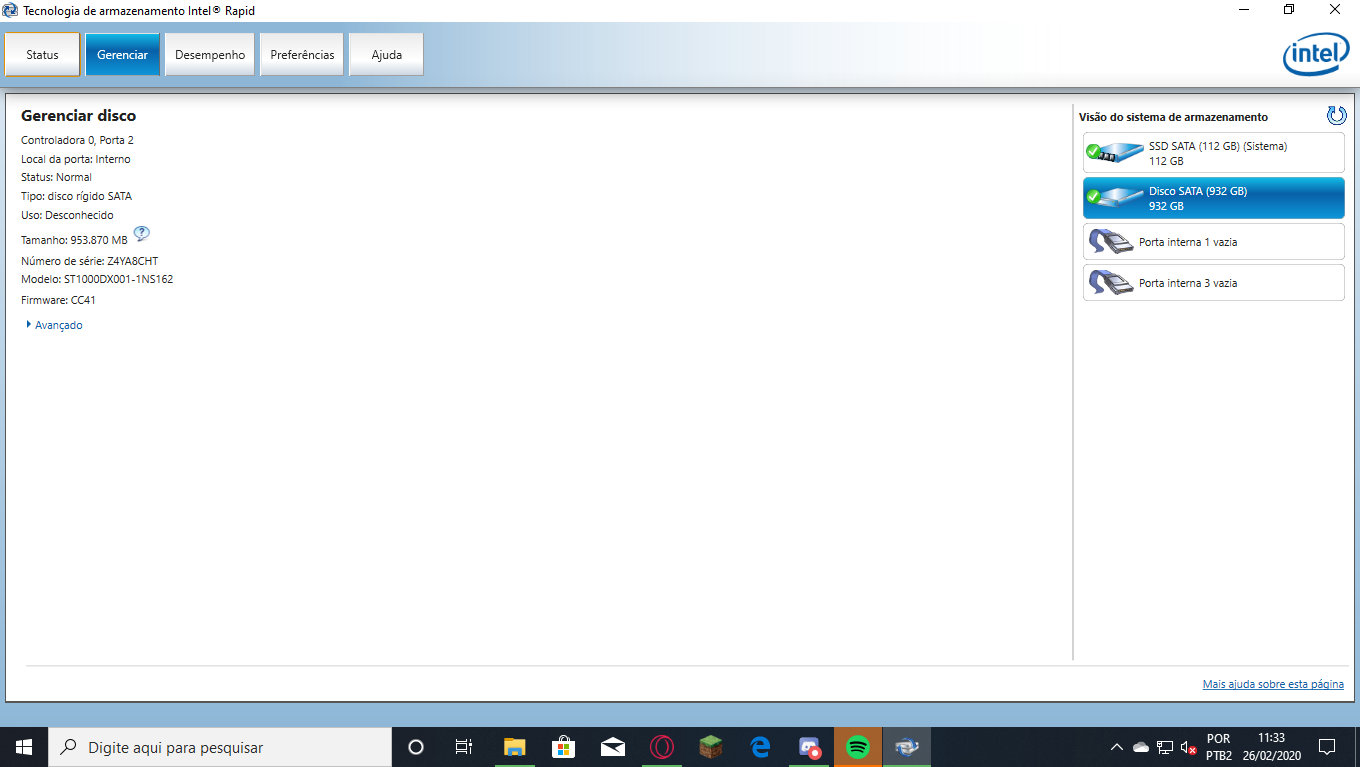Image resolution: width=1360 pixels, height=767 pixels.
Task: Click the POR PTB2 language indicator
Action: (x=1219, y=747)
